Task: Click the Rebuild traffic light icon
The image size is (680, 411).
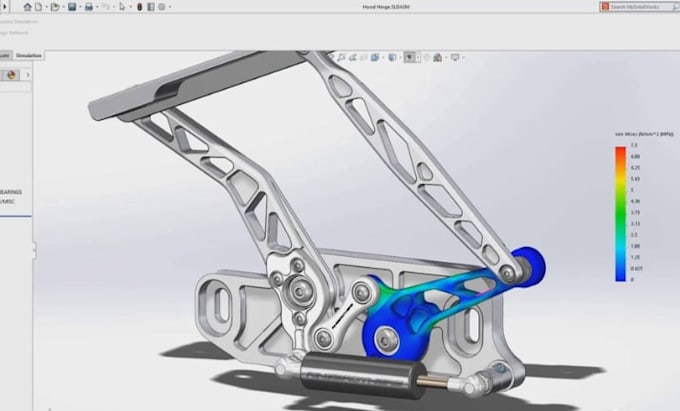Action: click(x=140, y=7)
